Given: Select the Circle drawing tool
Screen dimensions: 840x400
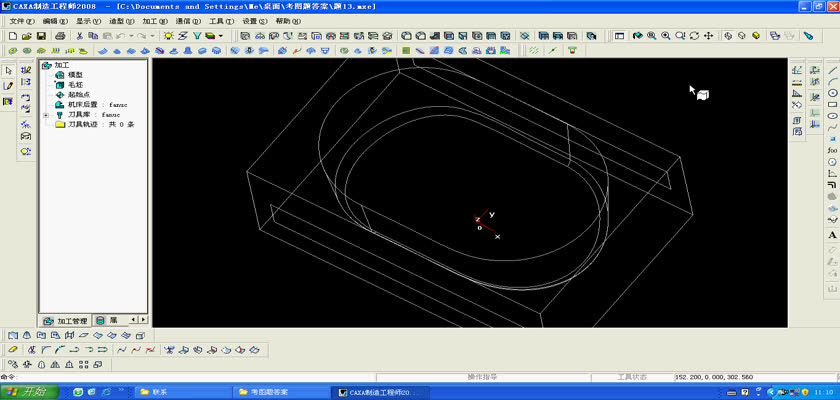Looking at the screenshot, I should (x=832, y=93).
